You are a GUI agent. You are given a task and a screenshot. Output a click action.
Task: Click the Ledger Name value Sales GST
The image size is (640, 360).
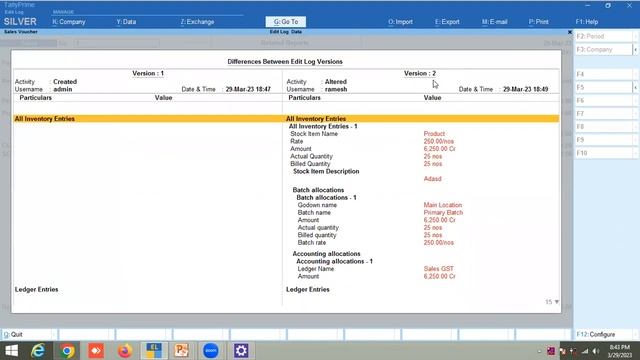438,269
